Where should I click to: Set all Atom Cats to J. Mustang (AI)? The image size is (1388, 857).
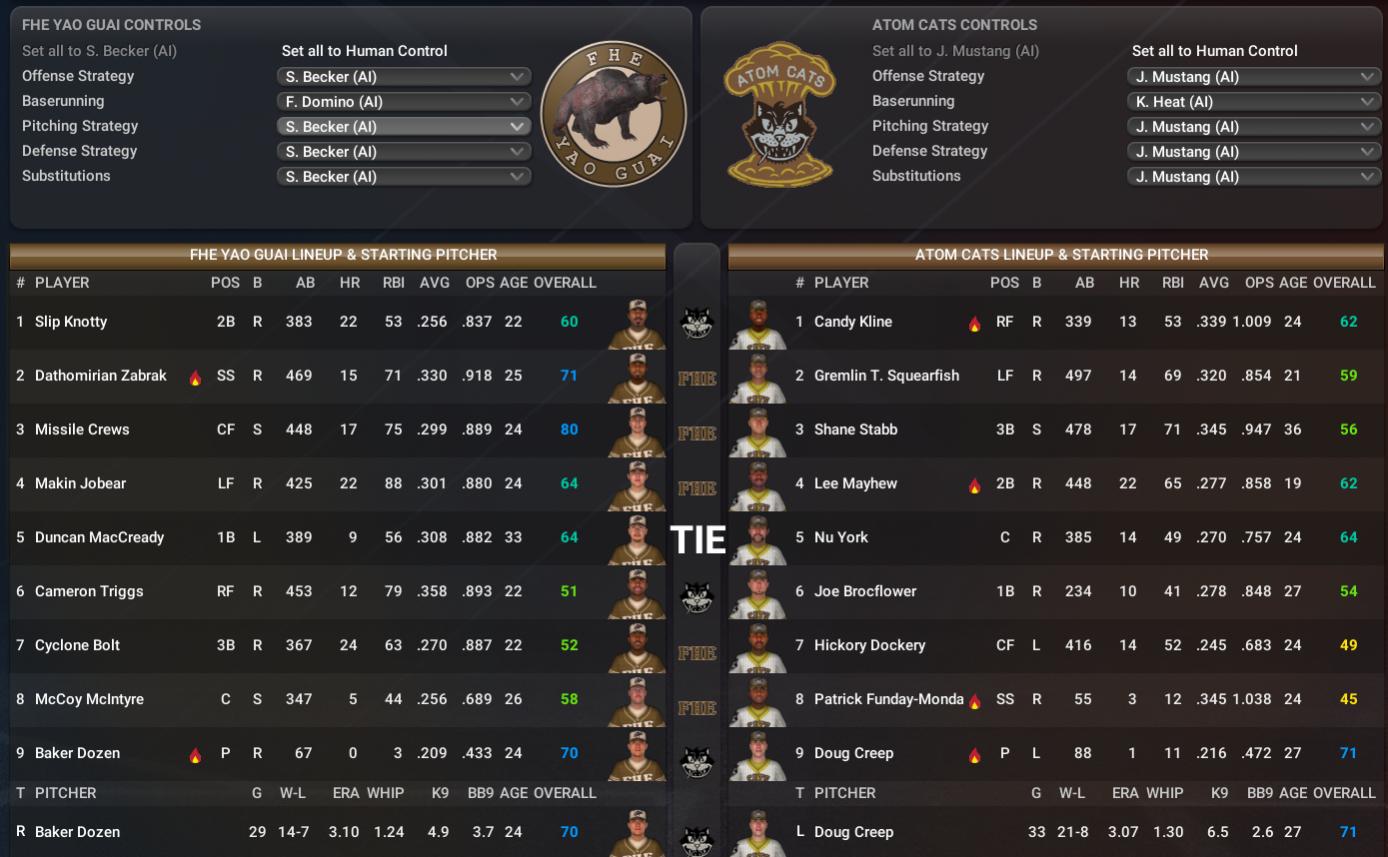pyautogui.click(x=955, y=51)
